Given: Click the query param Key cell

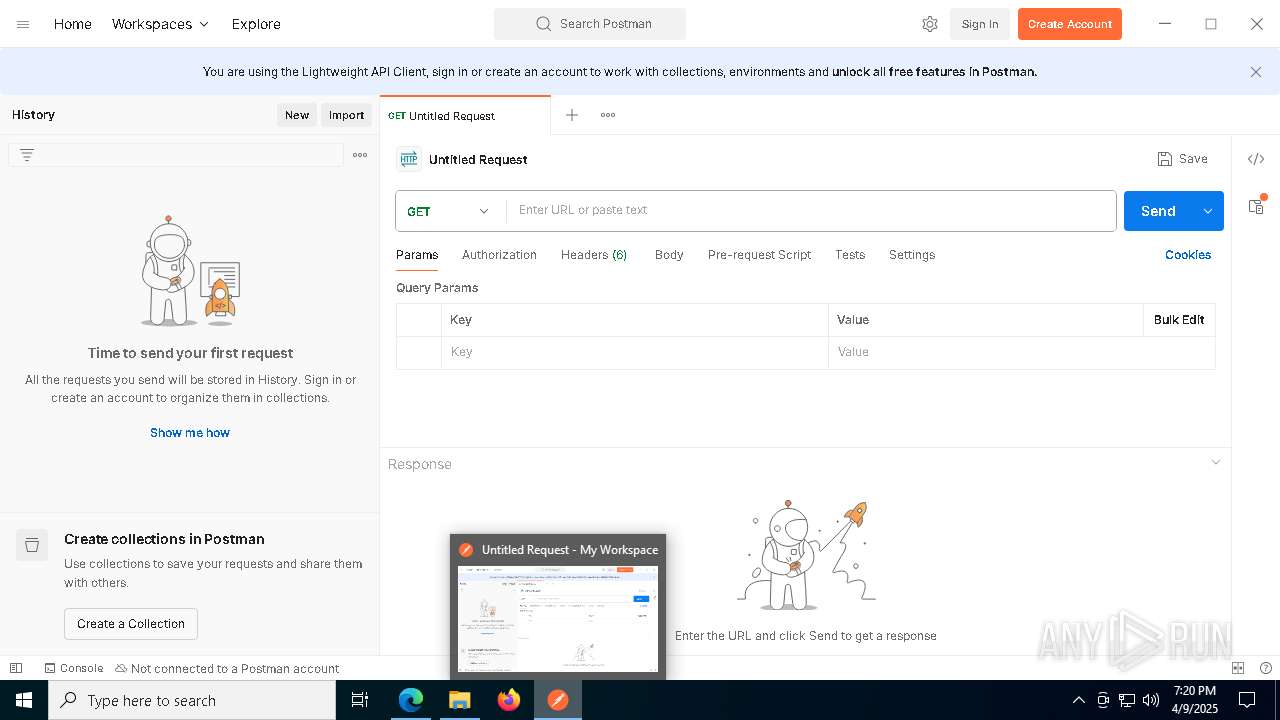Looking at the screenshot, I should click(635, 352).
